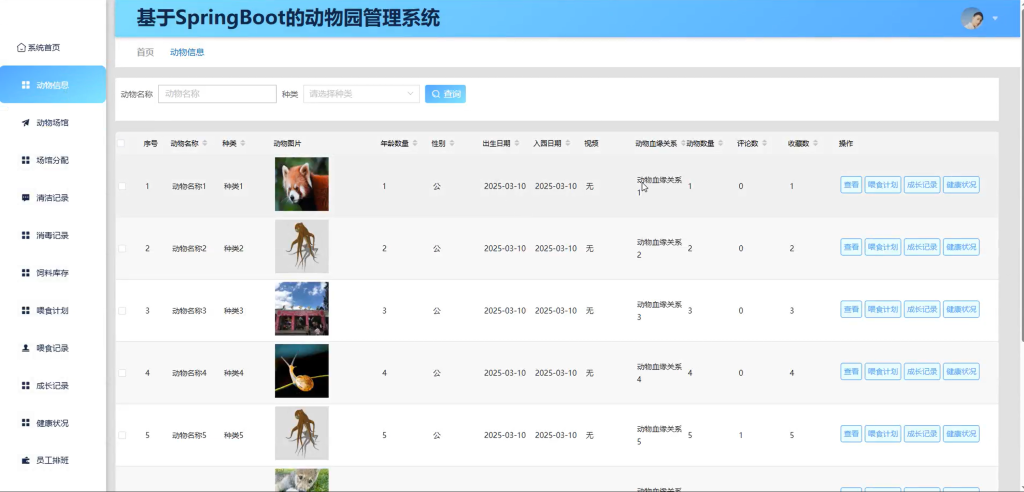Sort by 收藏数 column arrows
Viewport: 1024px width, 492px height.
tap(815, 143)
